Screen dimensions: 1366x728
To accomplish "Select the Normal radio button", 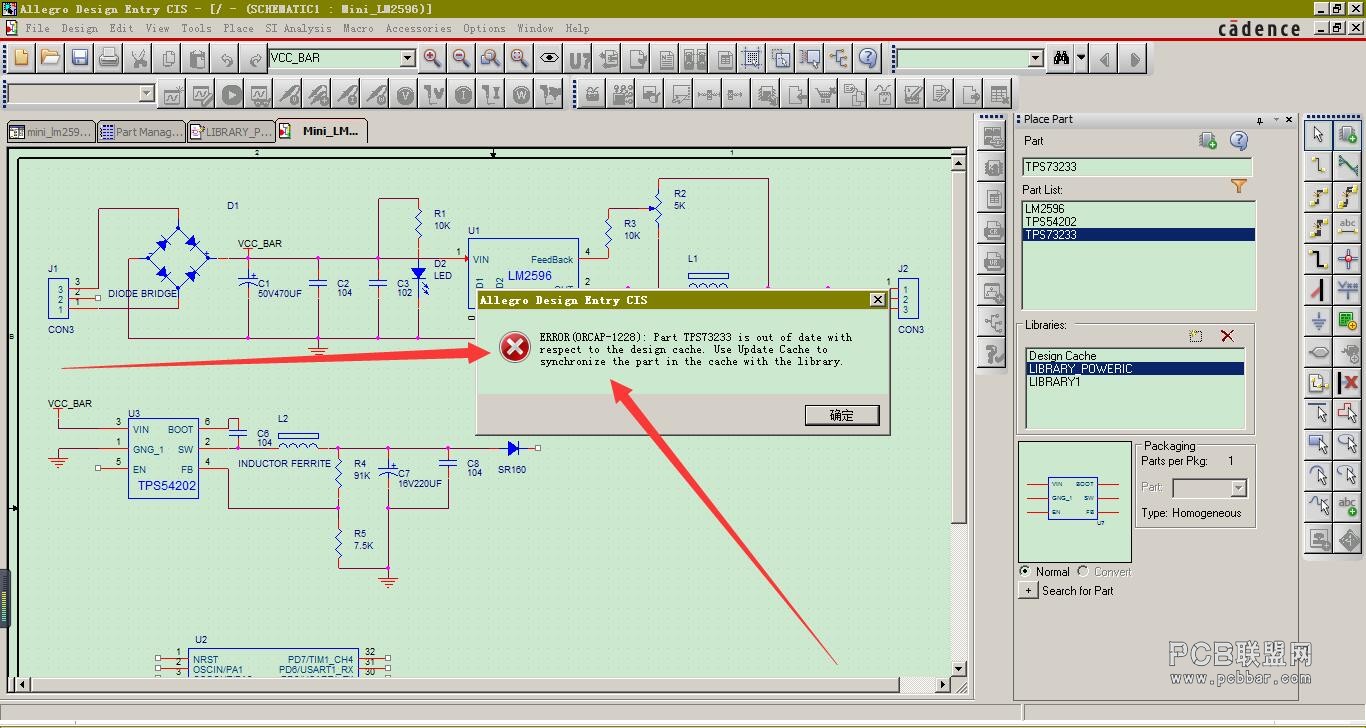I will pos(1025,571).
